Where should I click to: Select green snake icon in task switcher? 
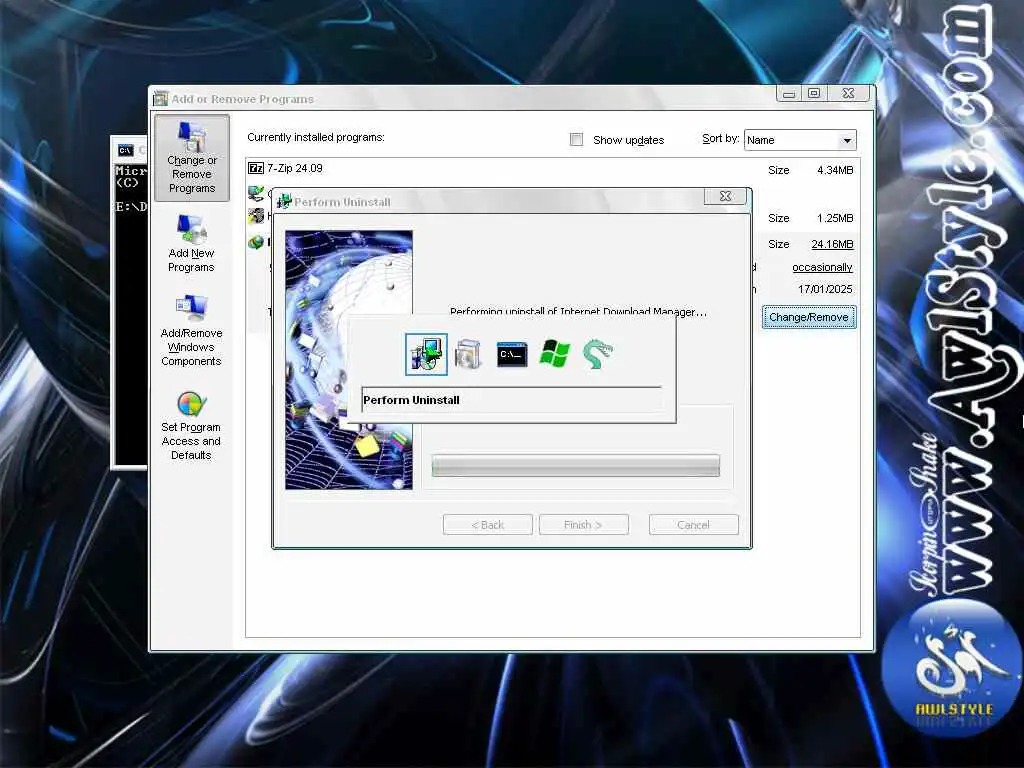[598, 354]
